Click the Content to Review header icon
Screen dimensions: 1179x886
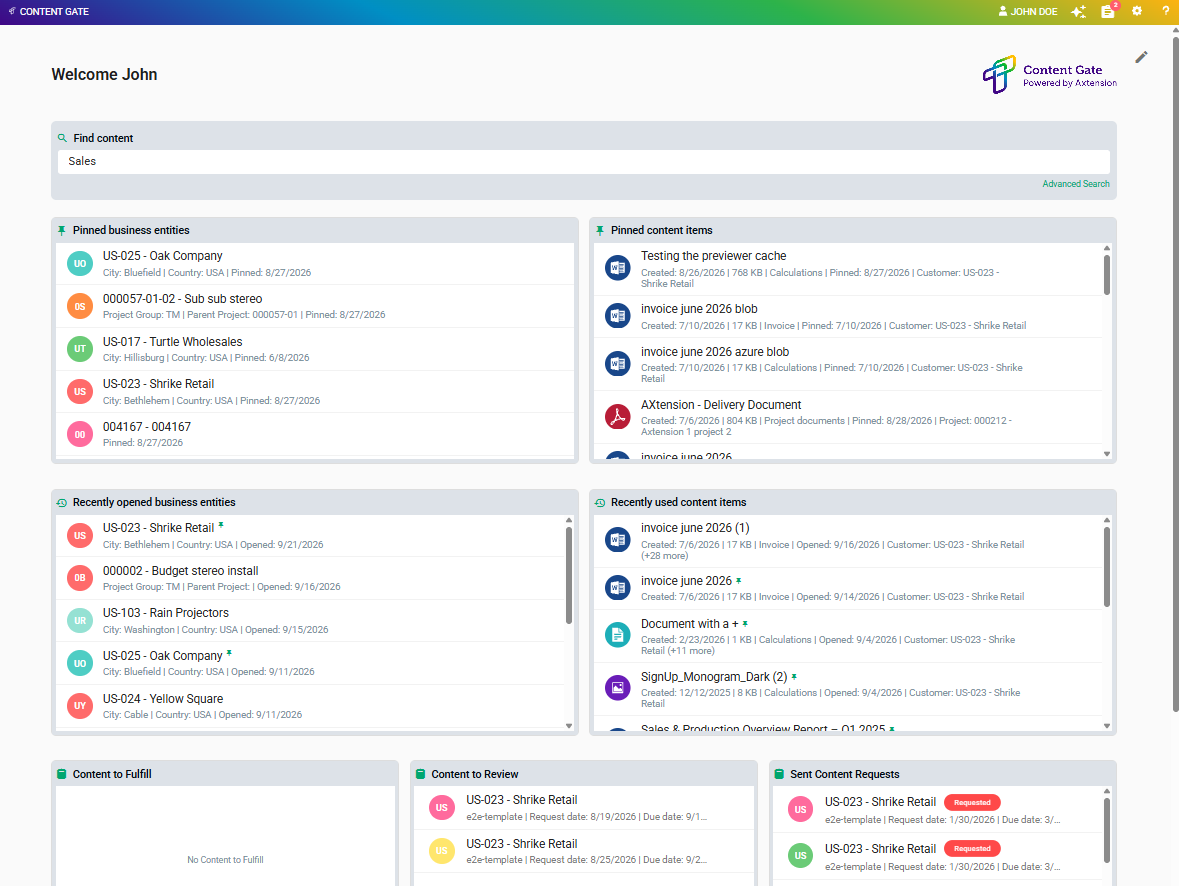tap(420, 775)
